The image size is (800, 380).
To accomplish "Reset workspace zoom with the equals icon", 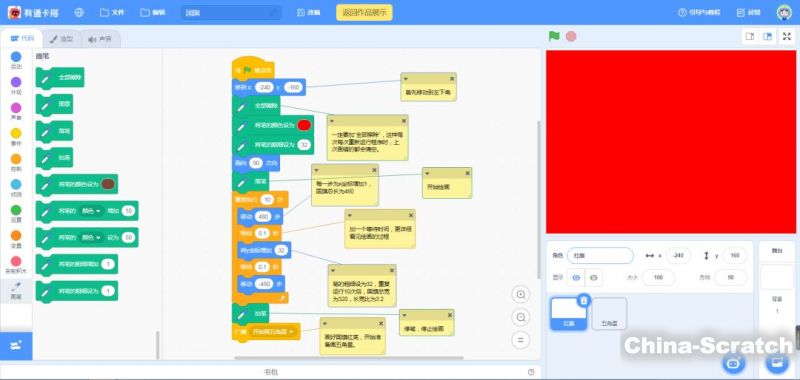I will (x=521, y=340).
